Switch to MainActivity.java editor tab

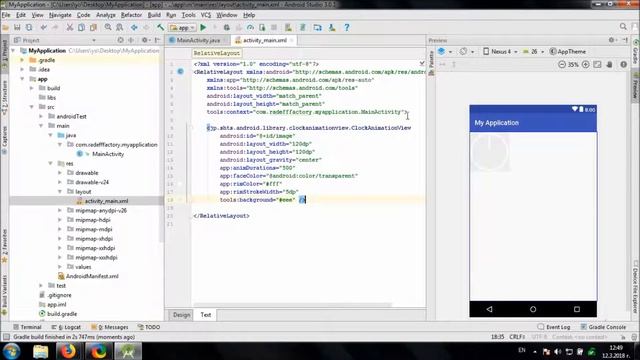198,40
